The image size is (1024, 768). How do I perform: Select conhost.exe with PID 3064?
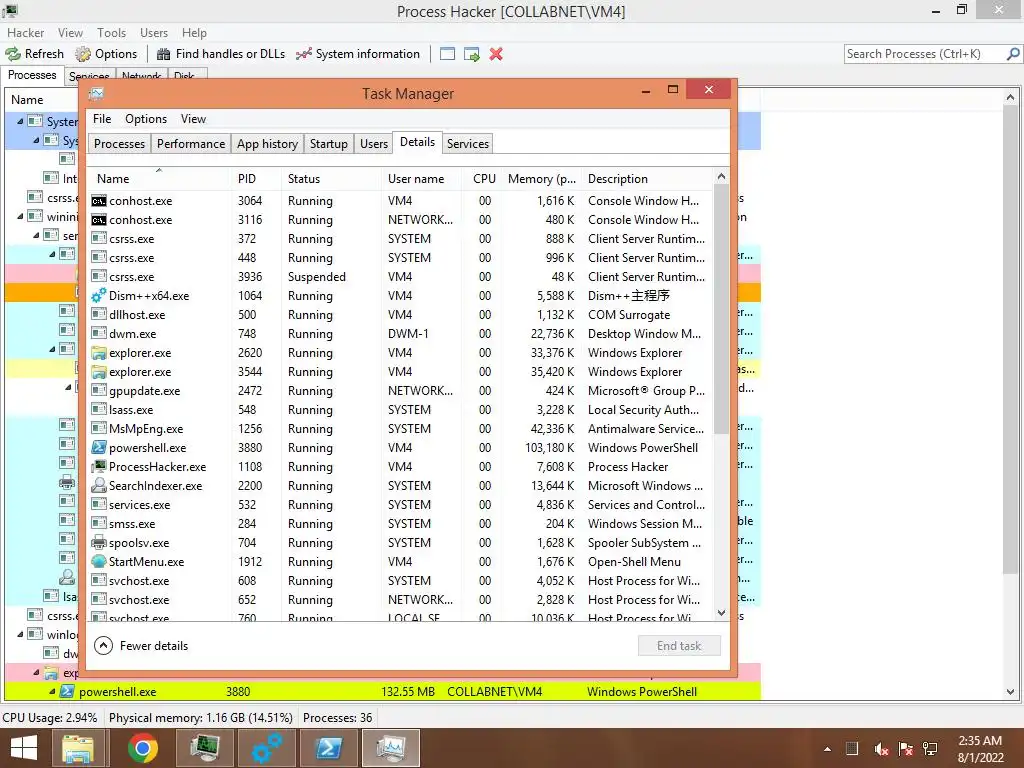pyautogui.click(x=400, y=200)
